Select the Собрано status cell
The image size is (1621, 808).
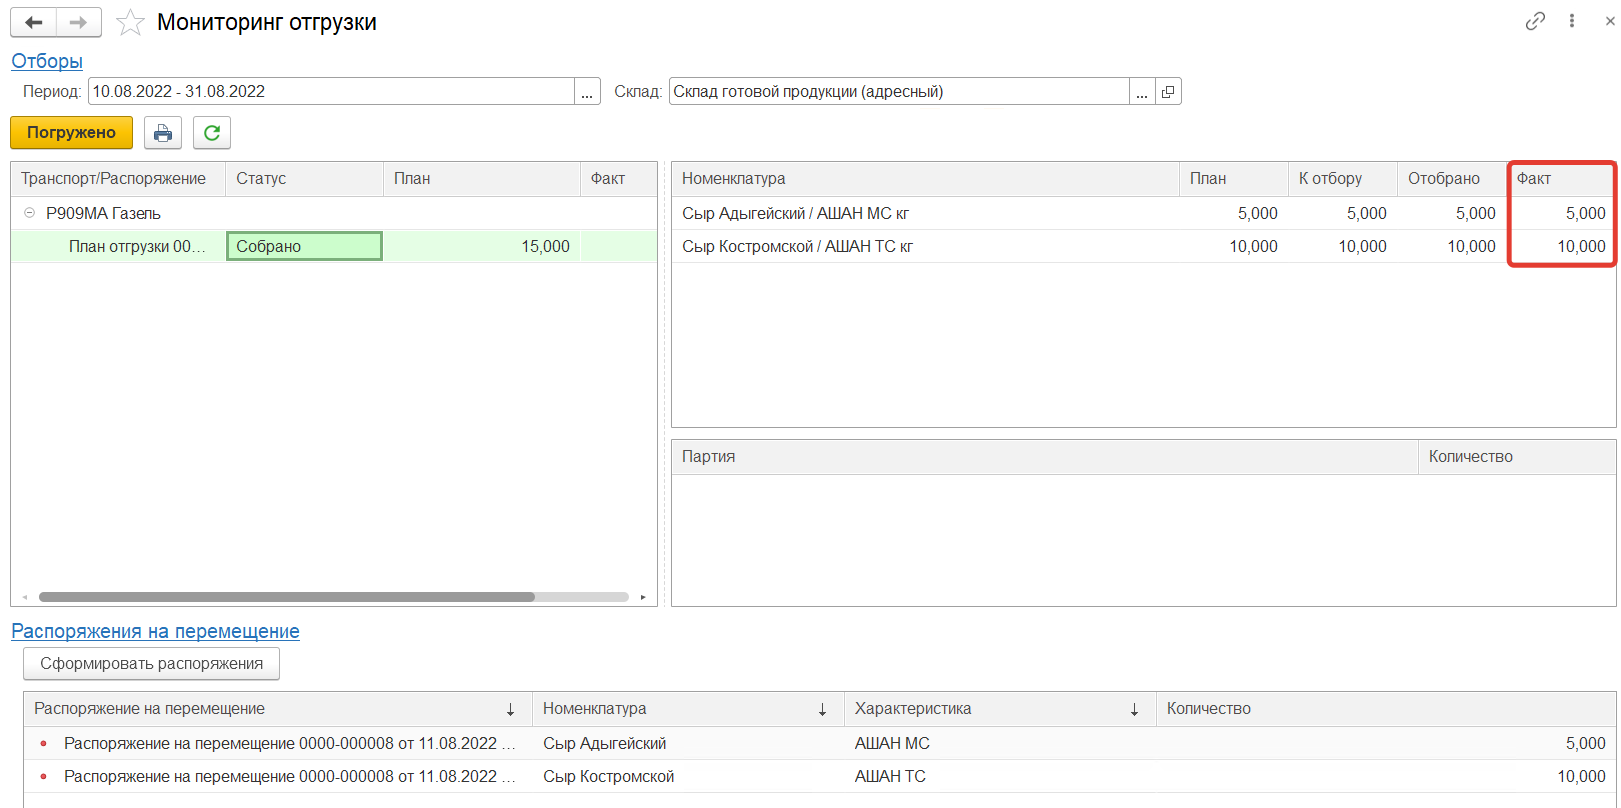(x=304, y=247)
